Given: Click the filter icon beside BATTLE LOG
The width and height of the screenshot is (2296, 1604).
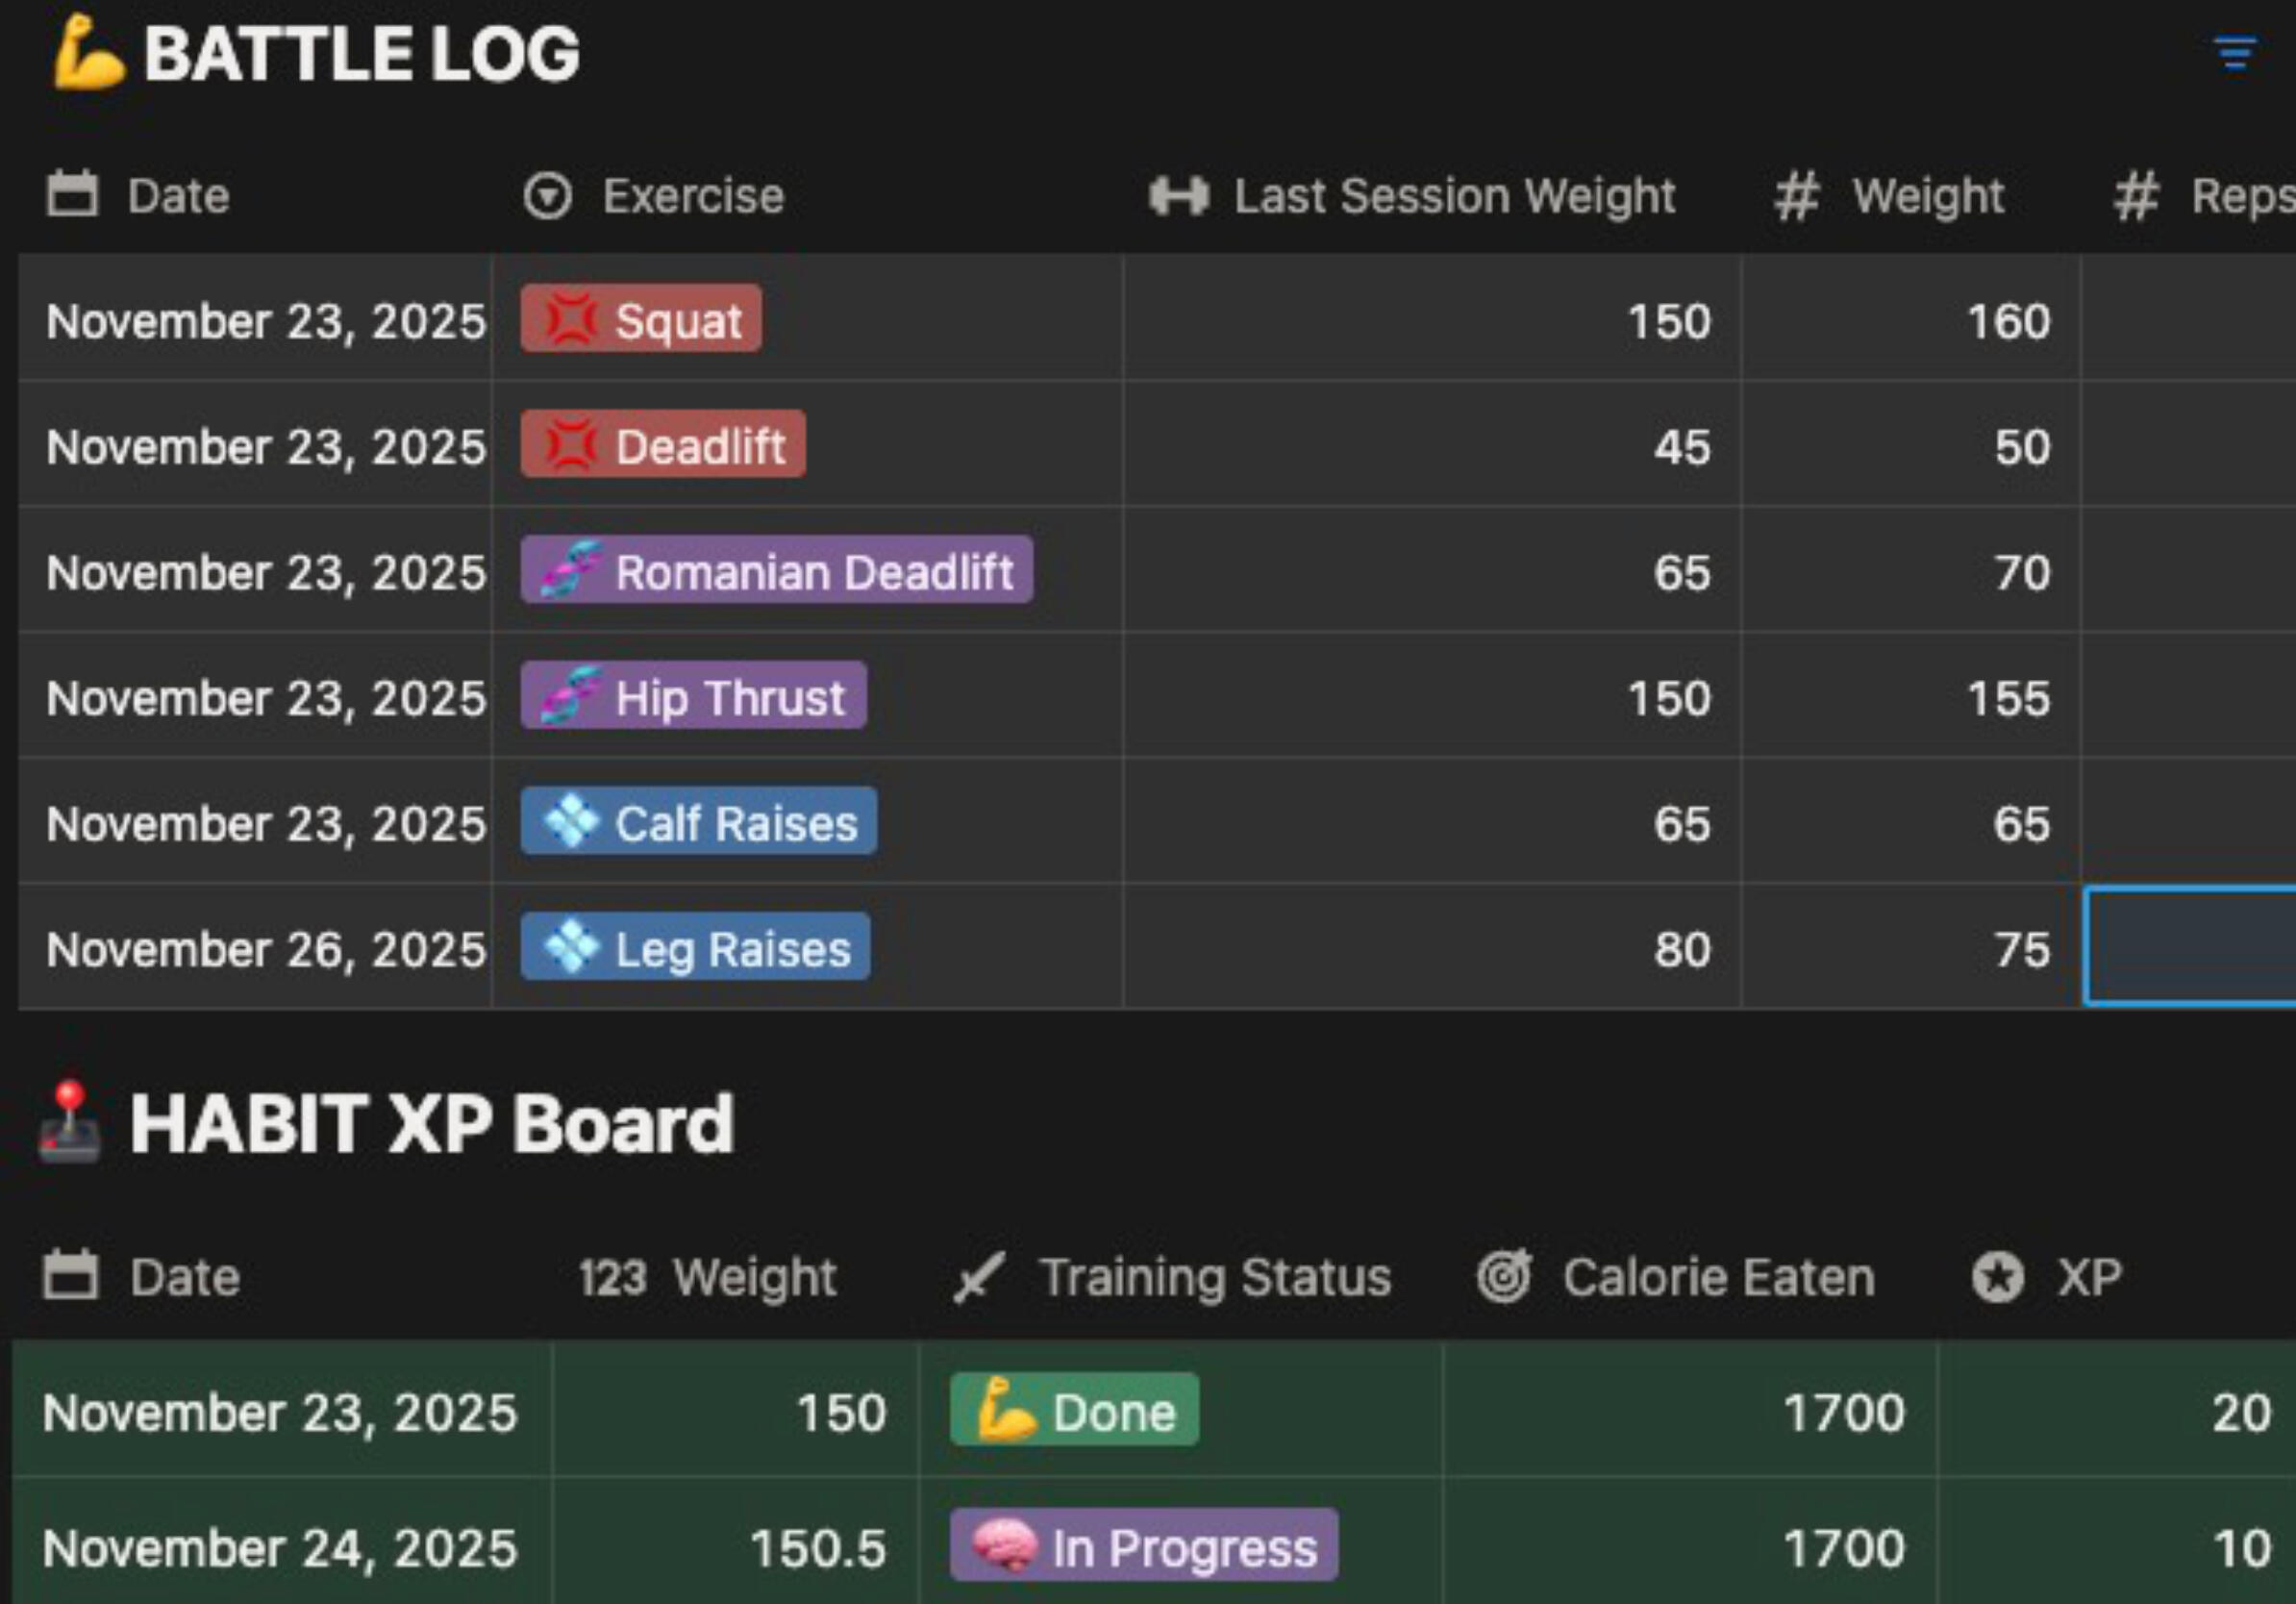Looking at the screenshot, I should pos(2234,52).
